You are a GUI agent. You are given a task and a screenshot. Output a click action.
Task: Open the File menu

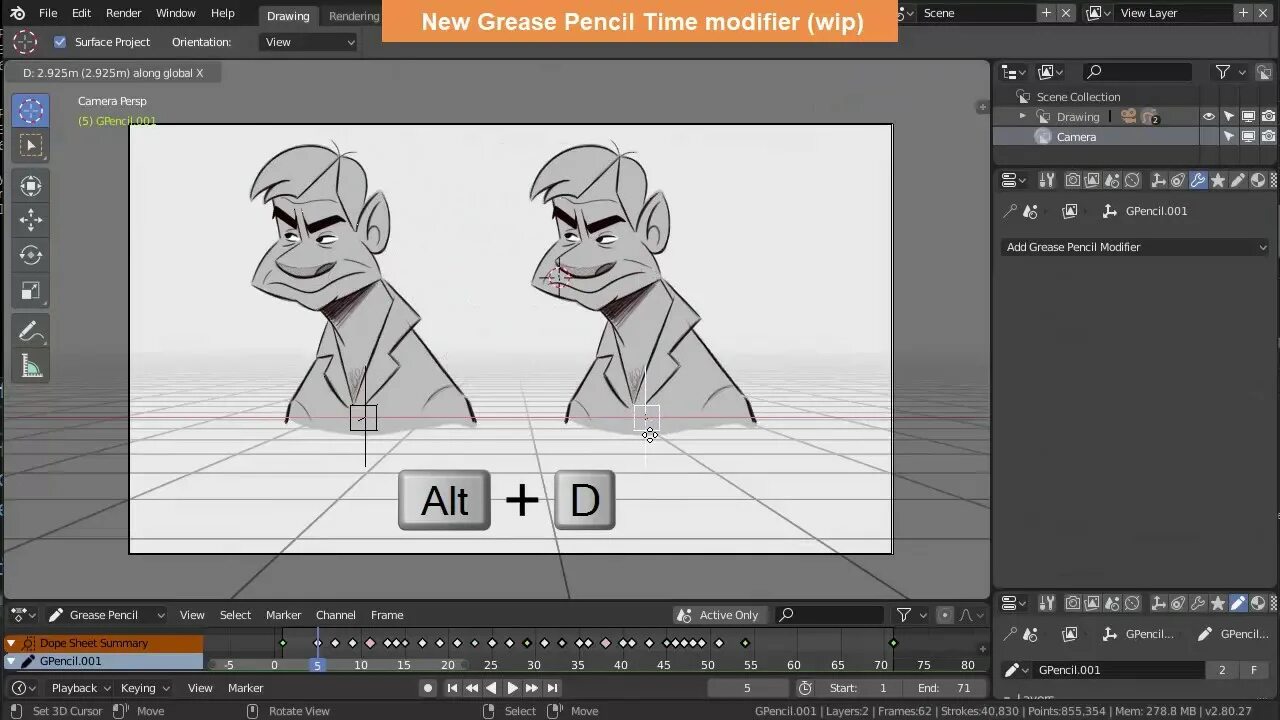pyautogui.click(x=48, y=13)
